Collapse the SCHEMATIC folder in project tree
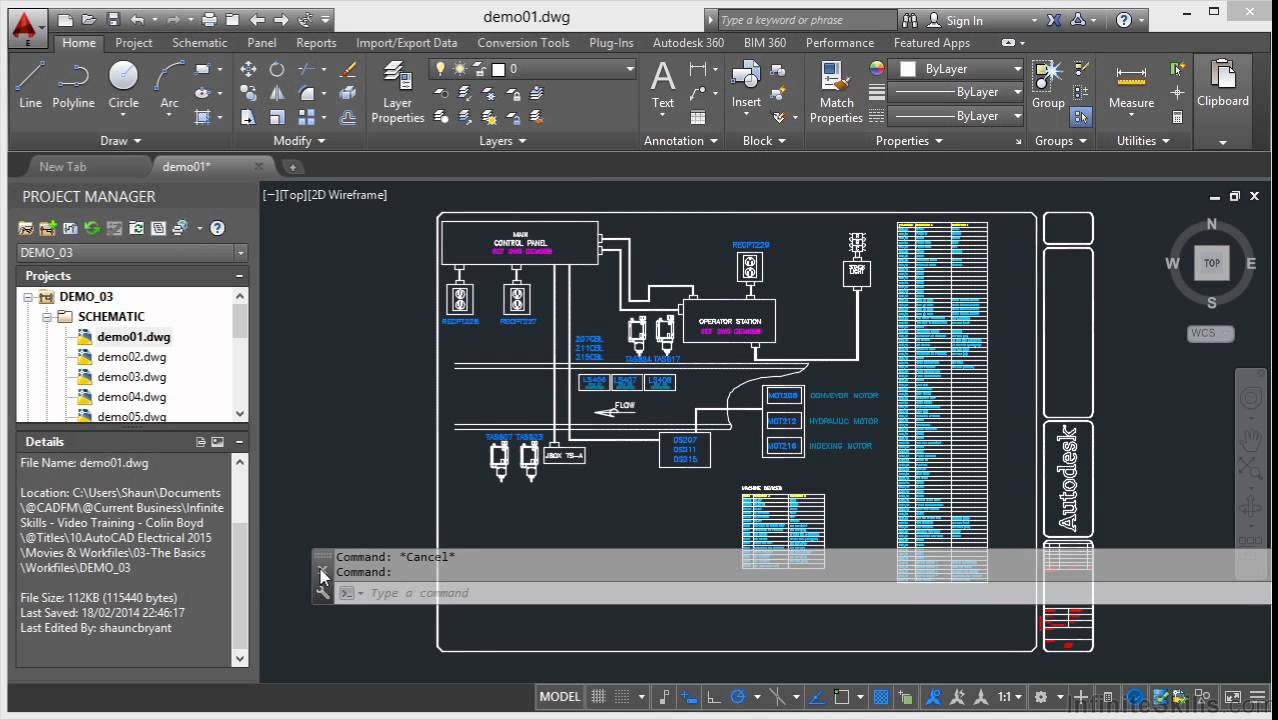This screenshot has height=720, width=1278. [x=47, y=317]
